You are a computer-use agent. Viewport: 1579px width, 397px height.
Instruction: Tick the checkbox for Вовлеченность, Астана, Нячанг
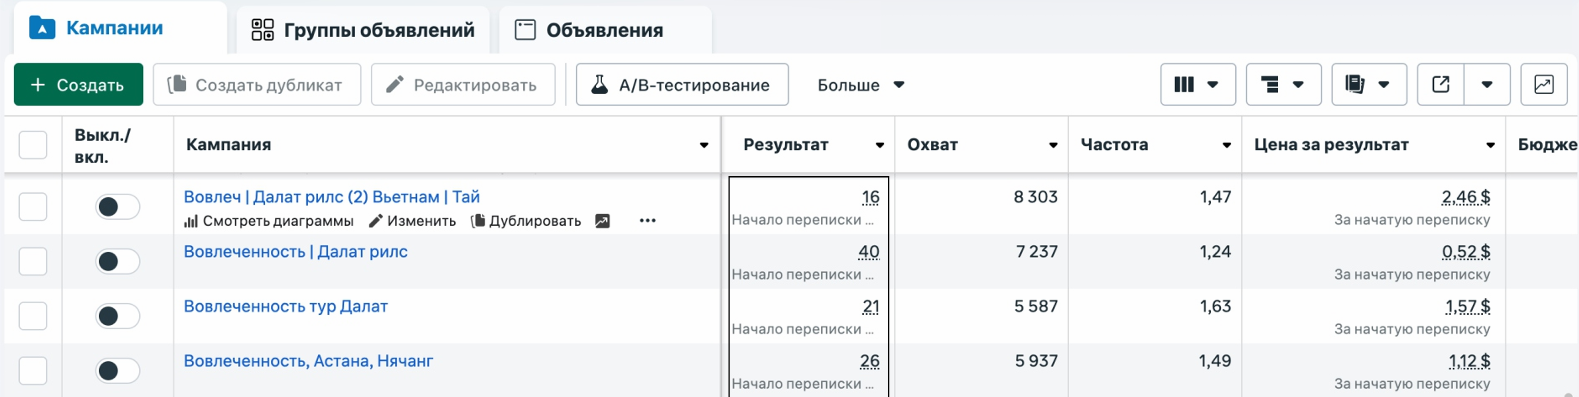[x=33, y=371]
